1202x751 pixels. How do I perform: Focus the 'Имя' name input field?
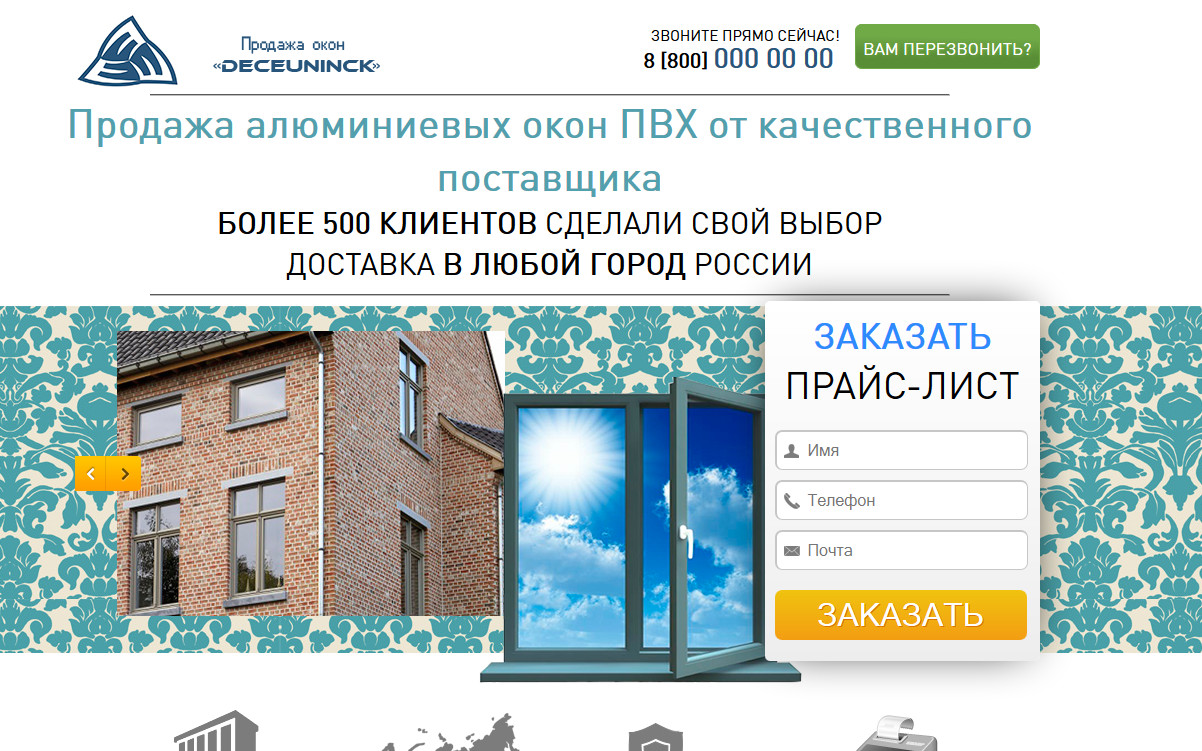tap(901, 450)
